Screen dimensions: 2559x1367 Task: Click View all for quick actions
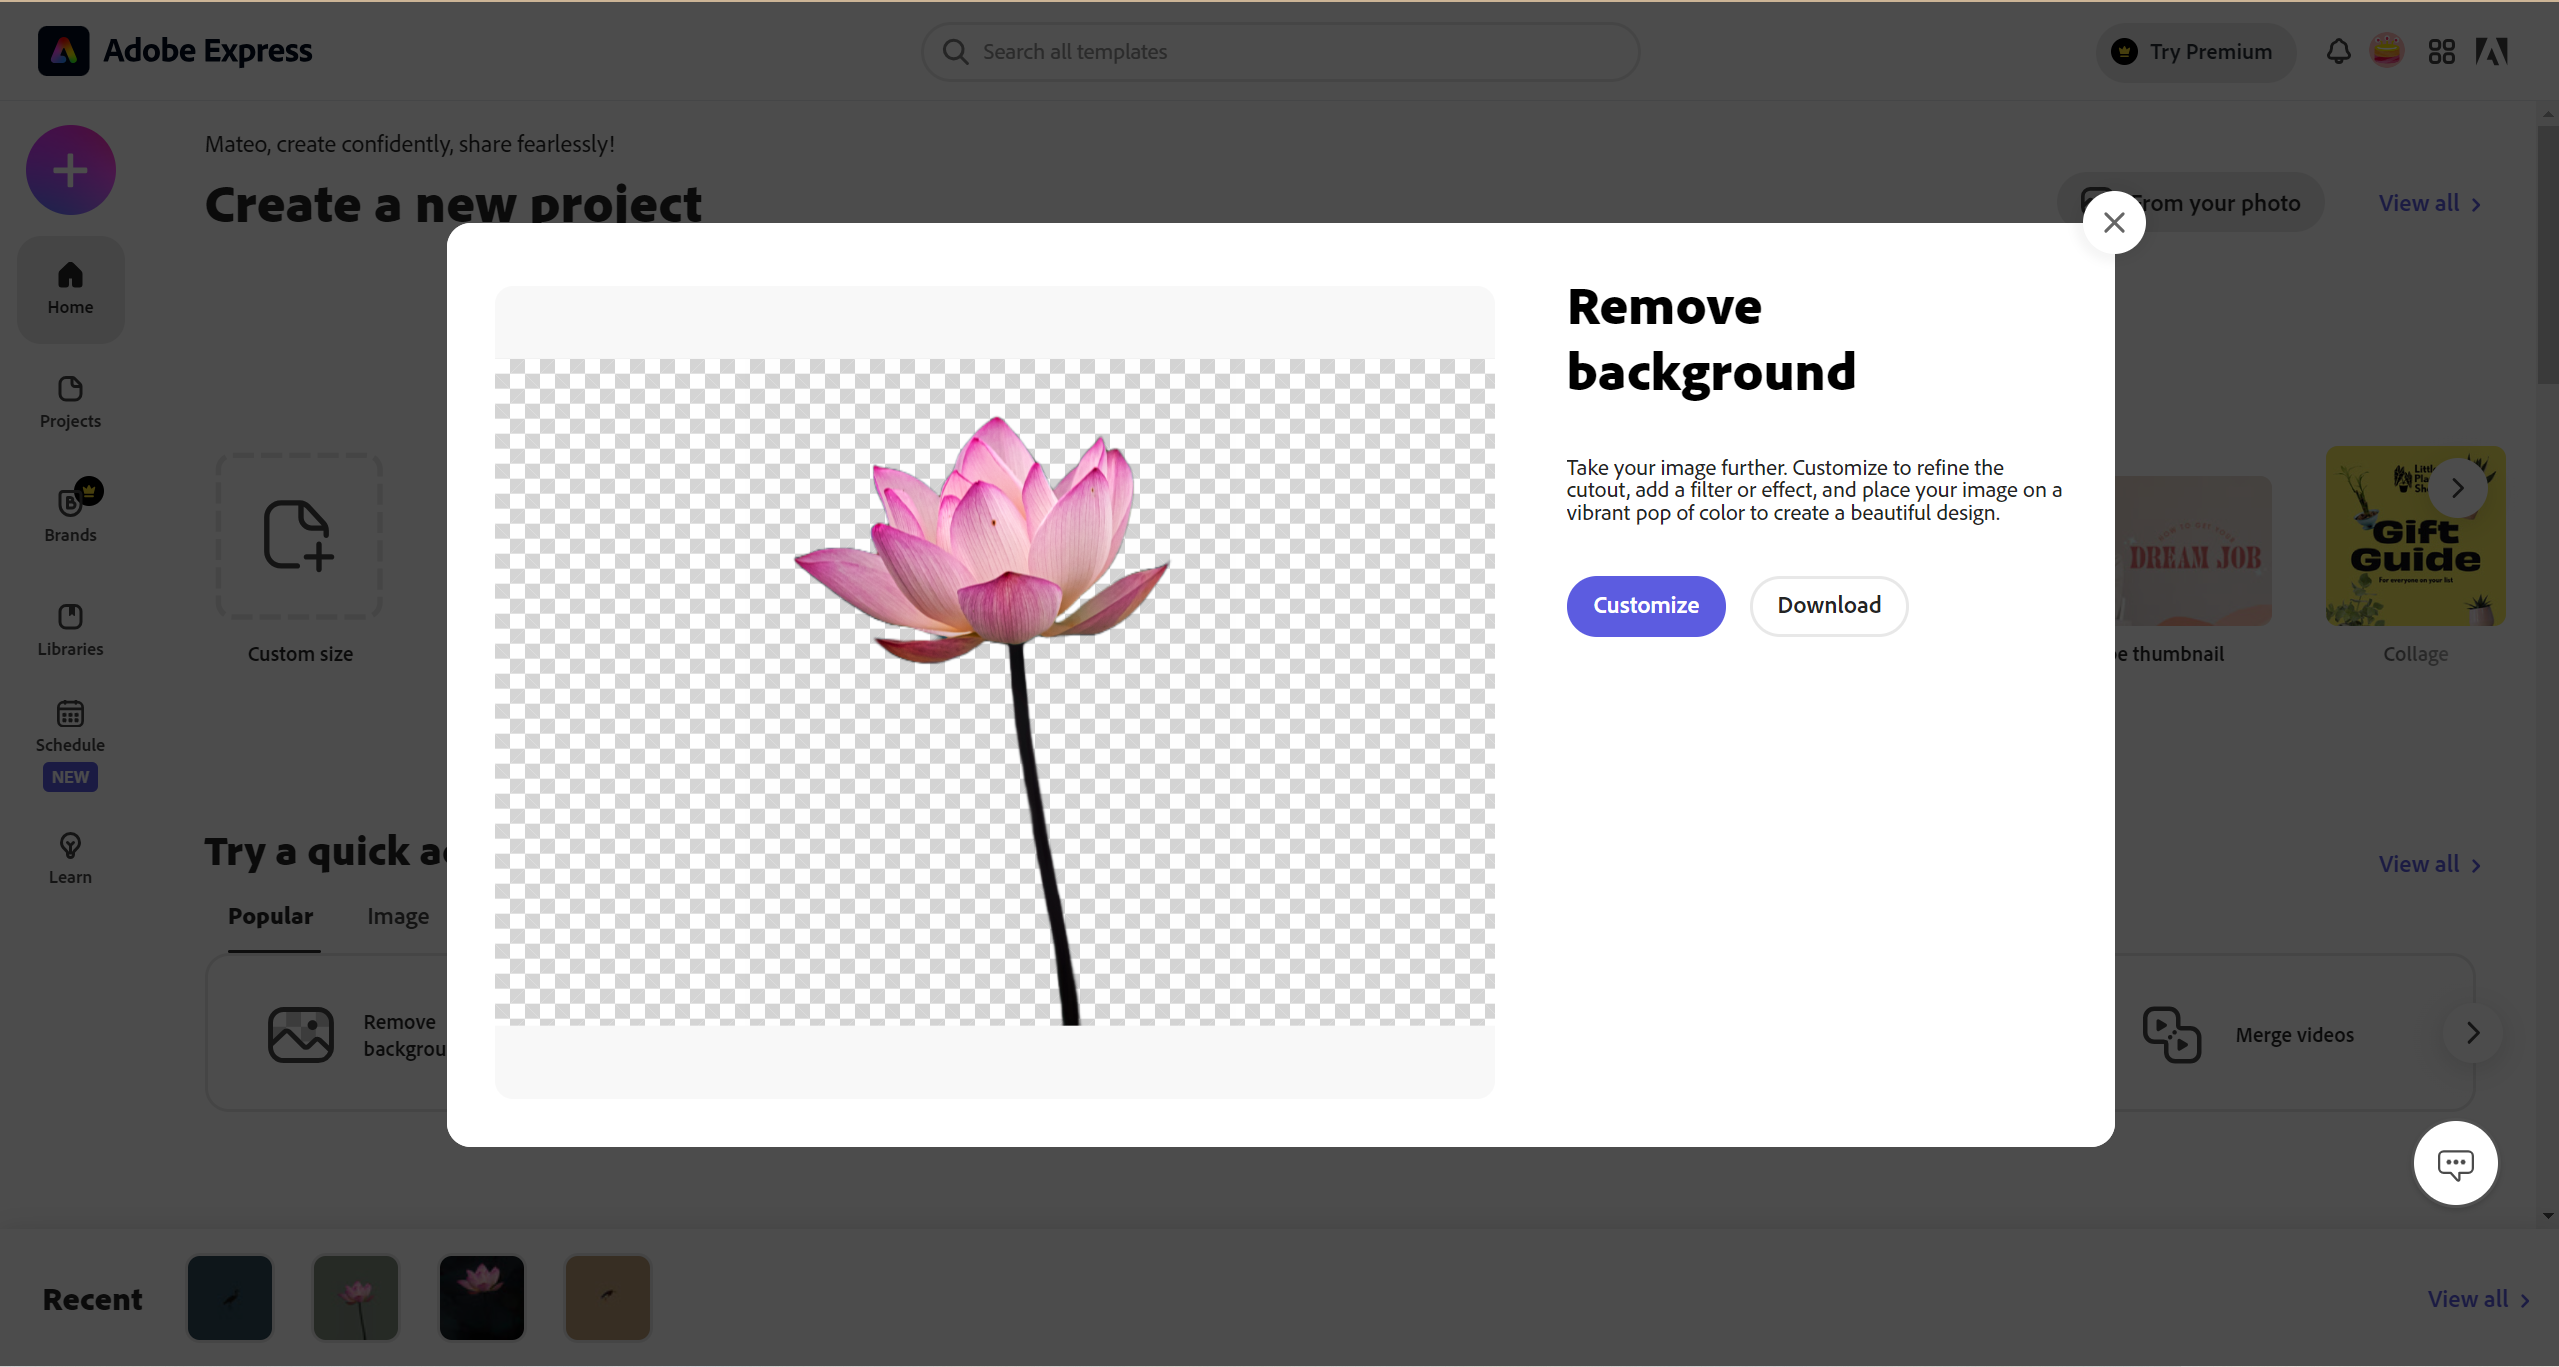click(2430, 864)
